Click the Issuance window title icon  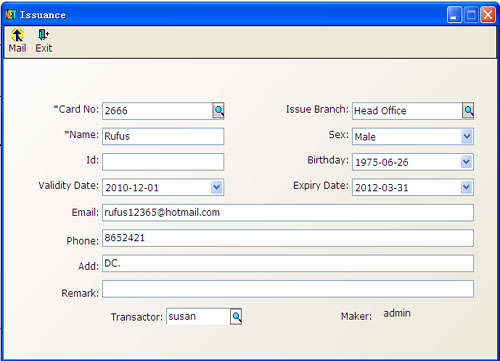(11, 15)
